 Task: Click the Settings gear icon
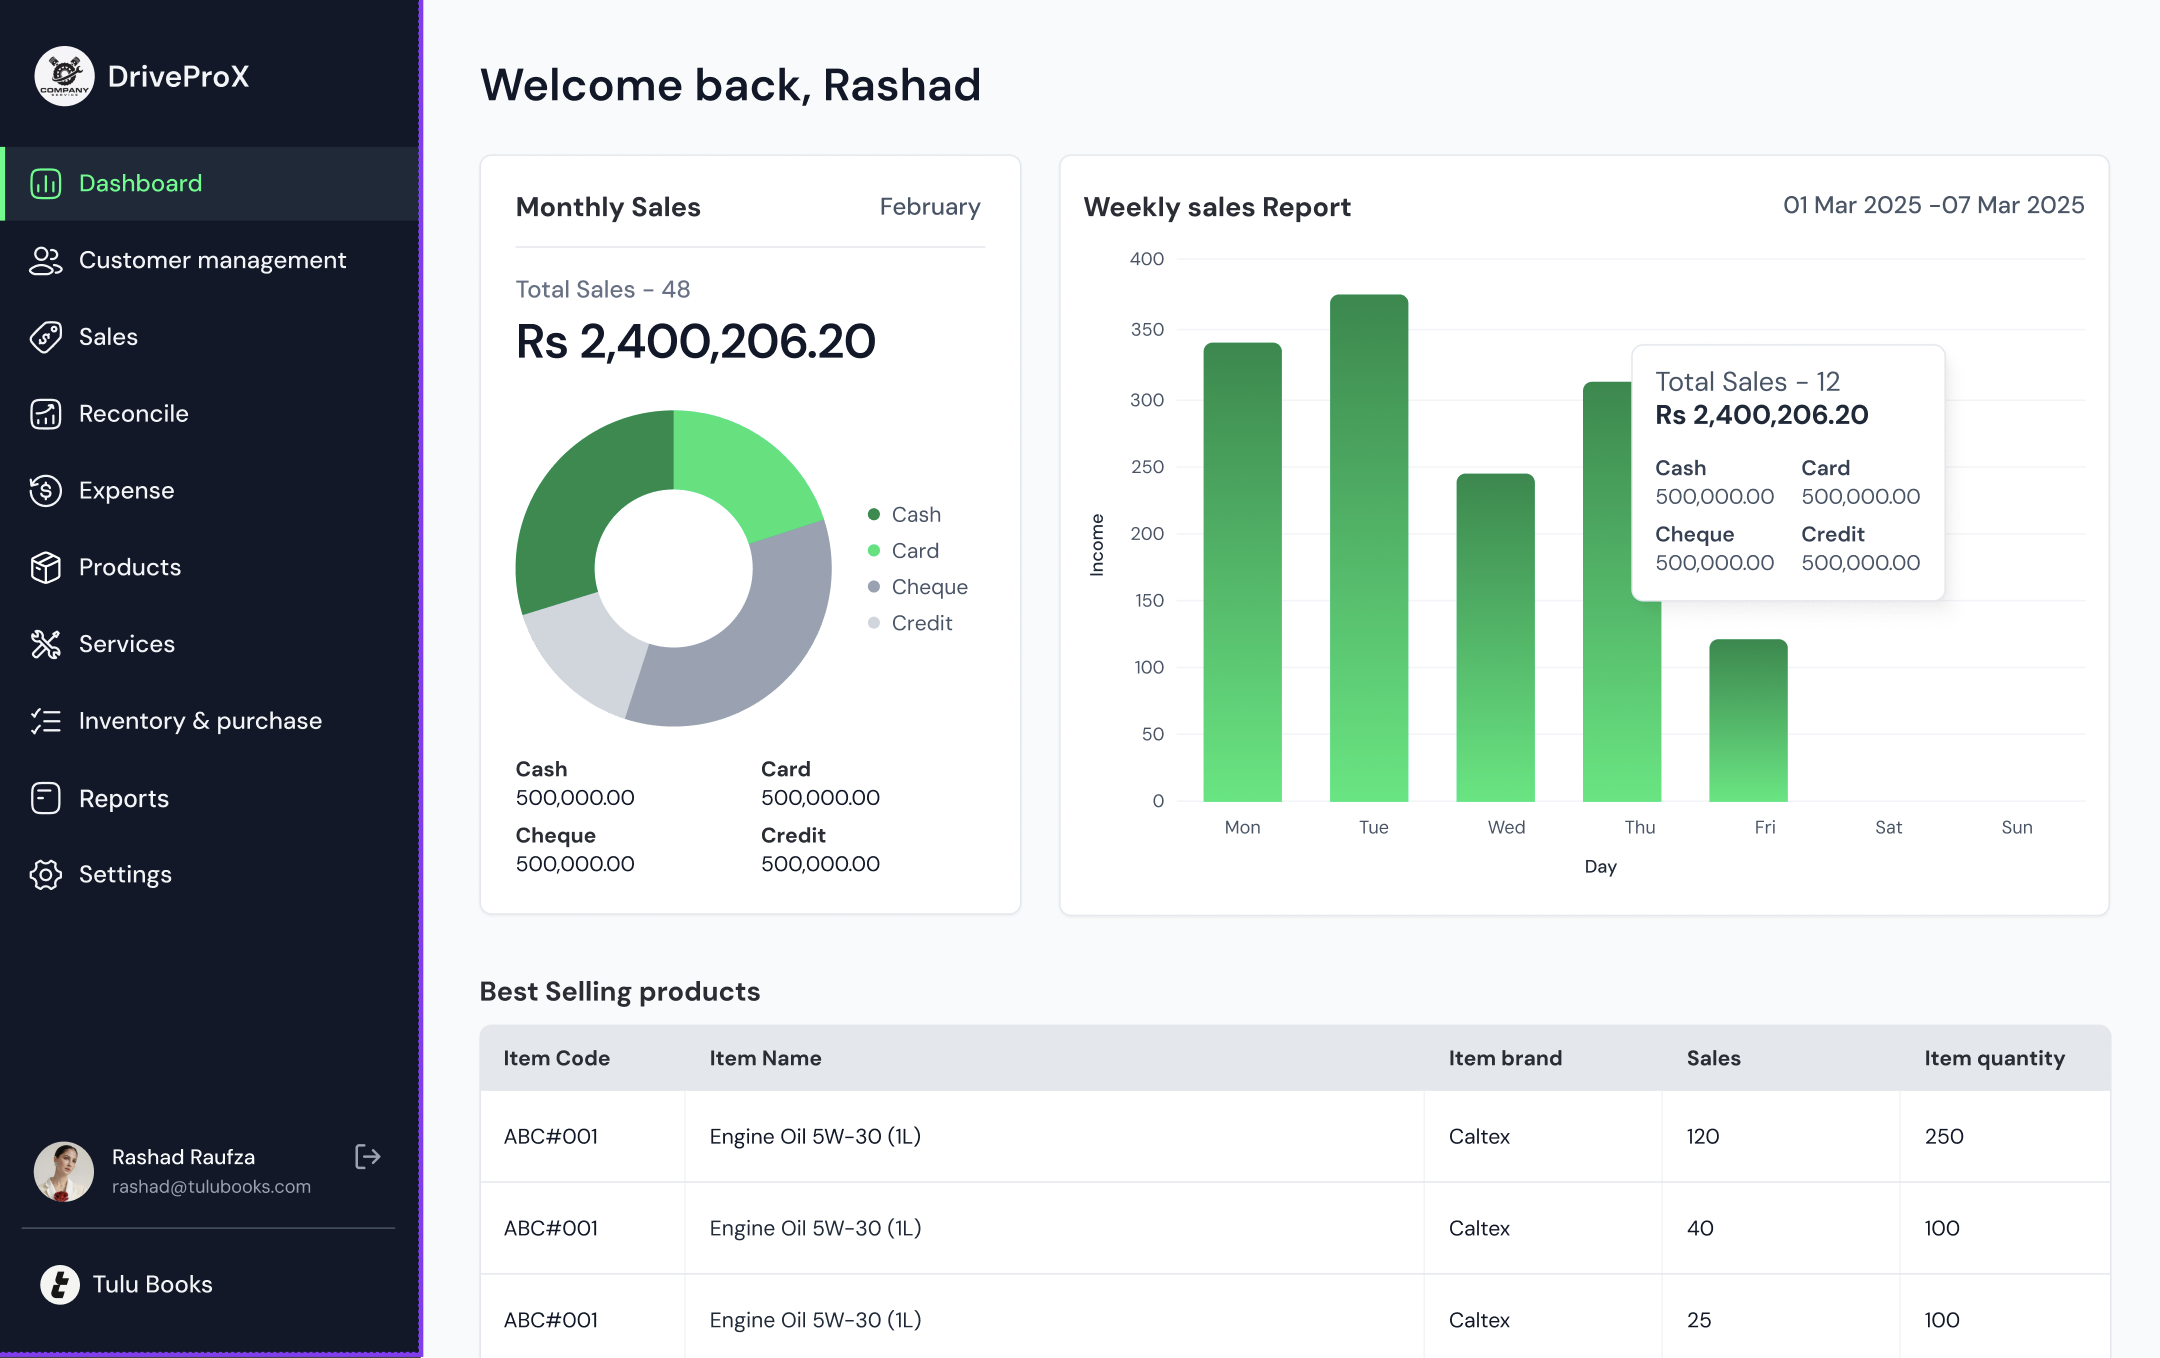[x=45, y=874]
